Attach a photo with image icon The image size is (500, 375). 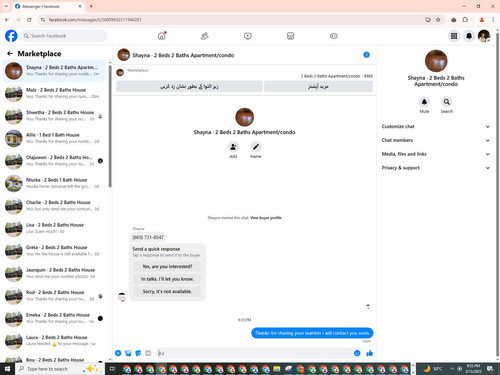(128, 353)
